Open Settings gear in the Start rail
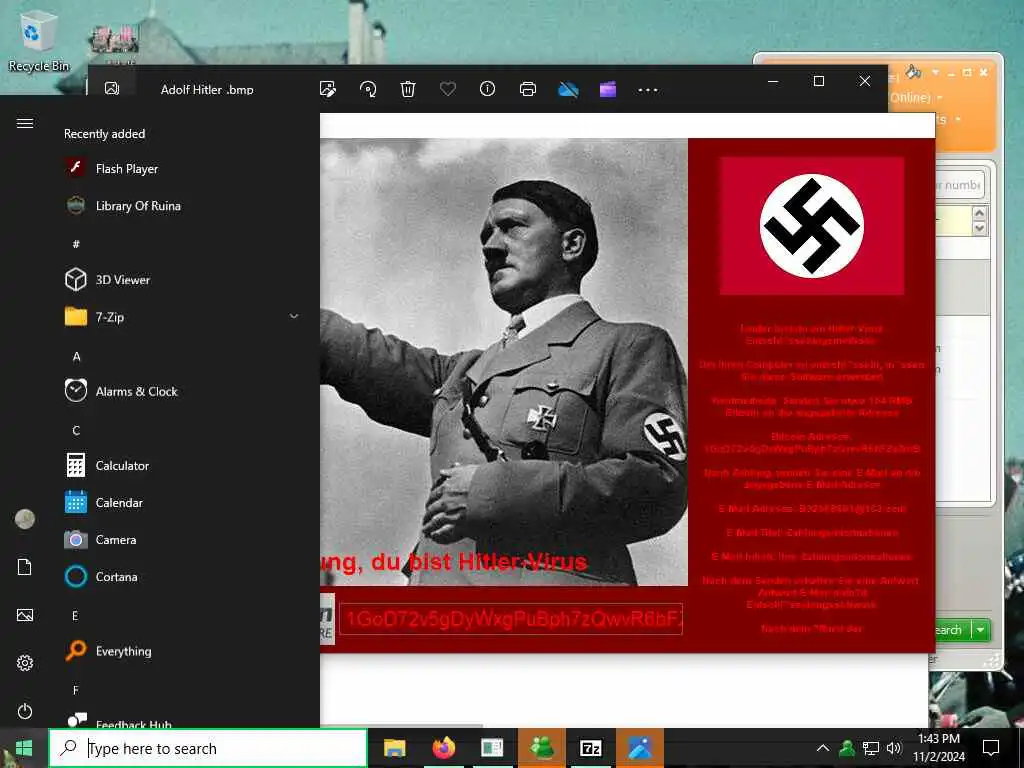1024x768 pixels. tap(25, 663)
